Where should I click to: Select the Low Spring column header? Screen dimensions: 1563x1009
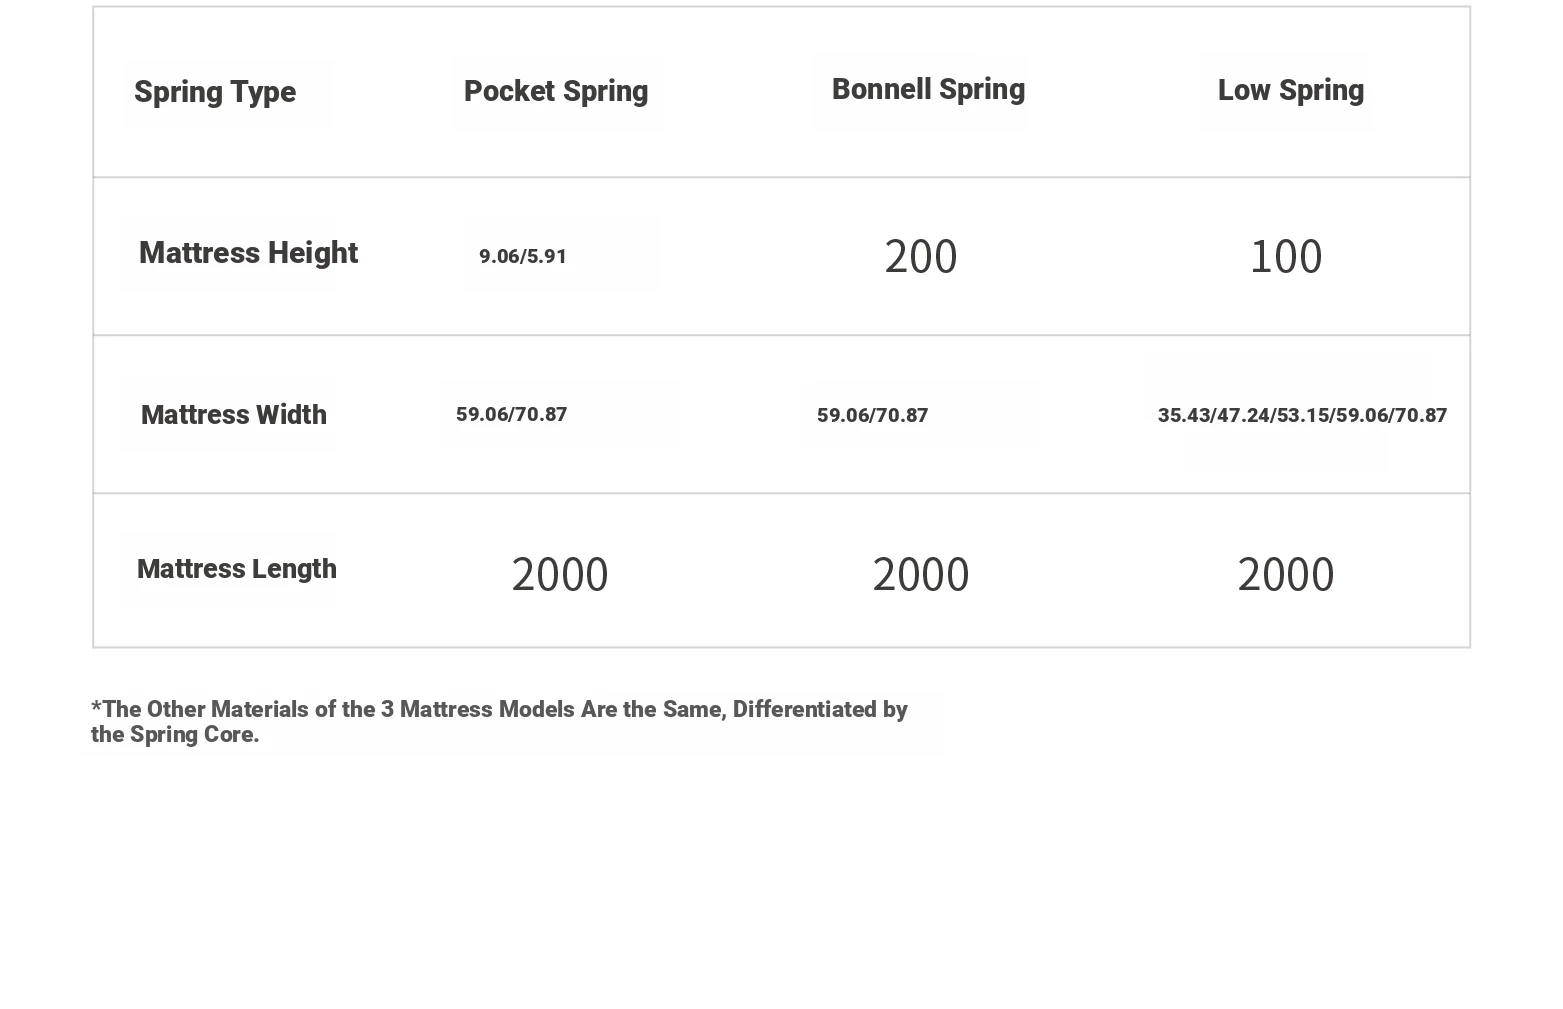pyautogui.click(x=1290, y=90)
